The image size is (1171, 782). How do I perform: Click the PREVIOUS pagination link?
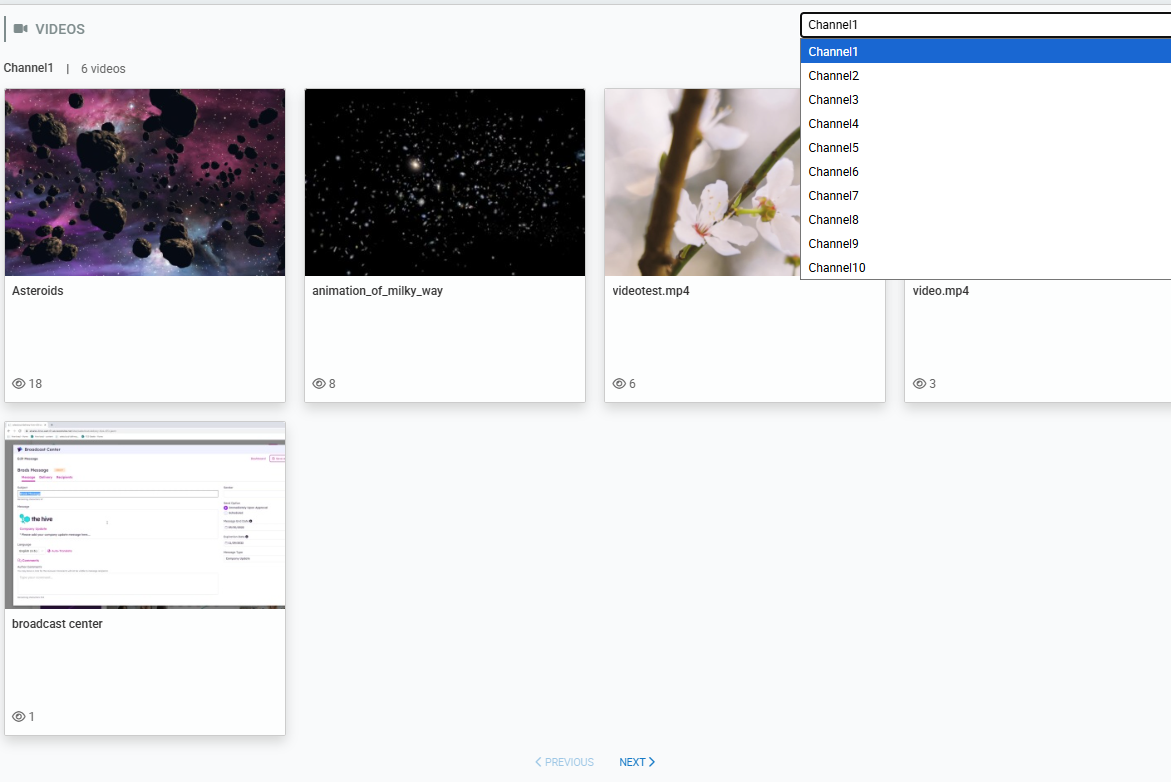pos(565,762)
